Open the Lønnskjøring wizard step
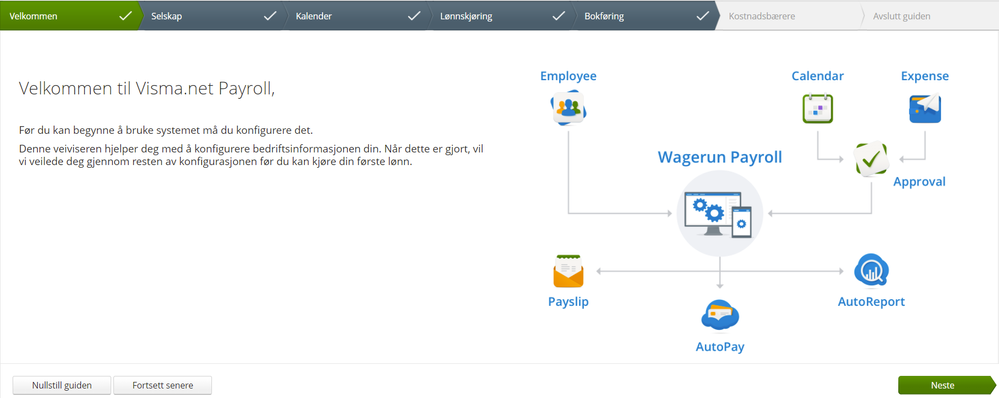The width and height of the screenshot is (999, 398). [x=501, y=15]
